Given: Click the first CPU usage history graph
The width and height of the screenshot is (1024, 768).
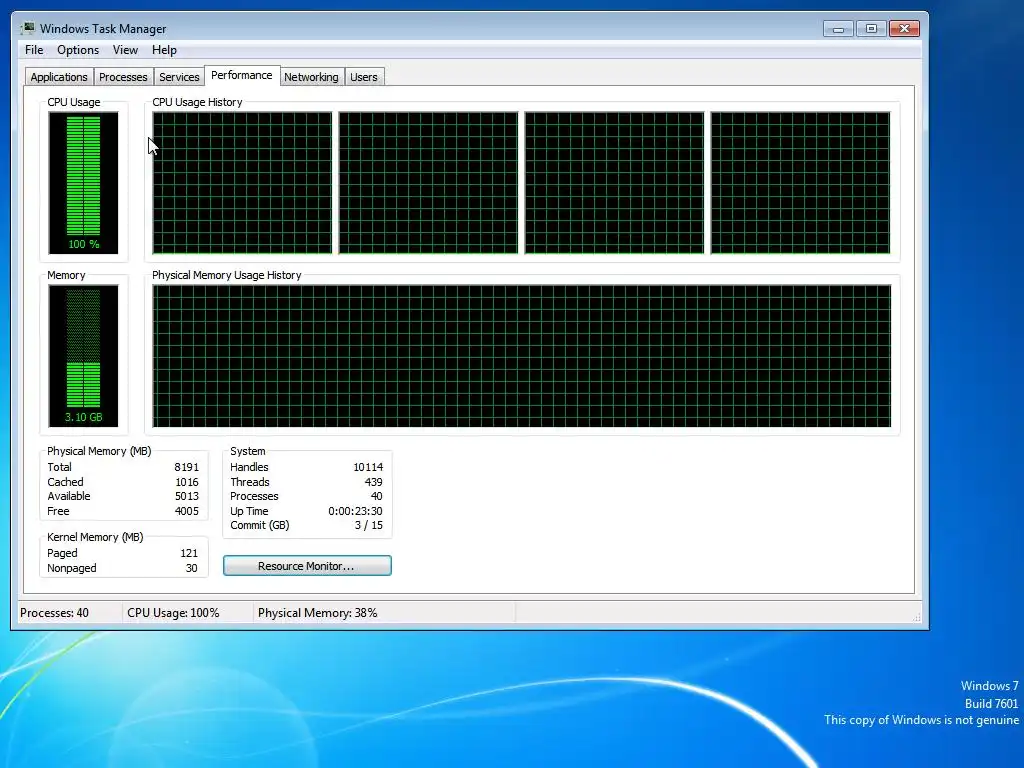Looking at the screenshot, I should [242, 183].
